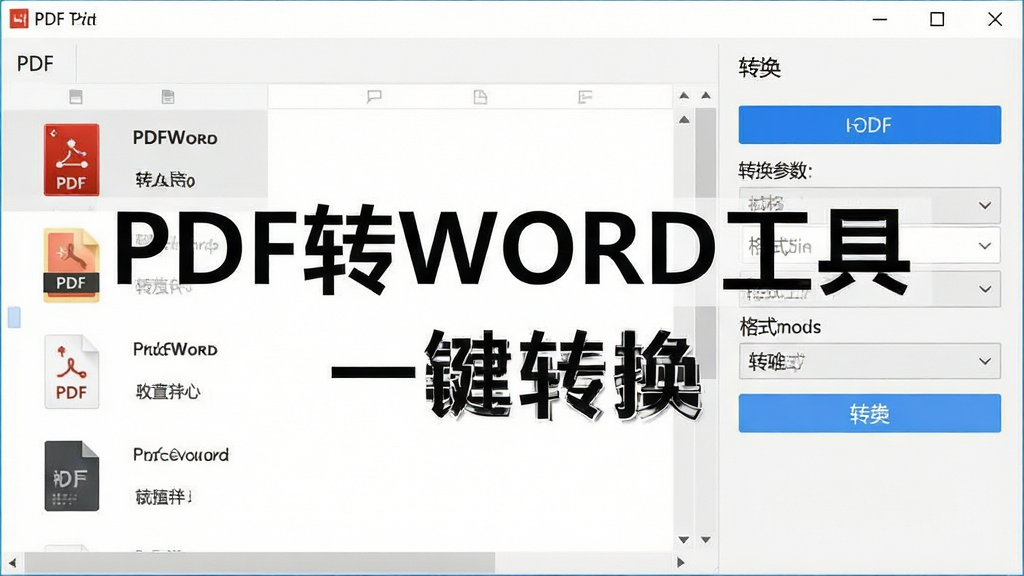Click the horizontal scrollbar thumb
Image resolution: width=1024 pixels, height=576 pixels.
click(260, 562)
